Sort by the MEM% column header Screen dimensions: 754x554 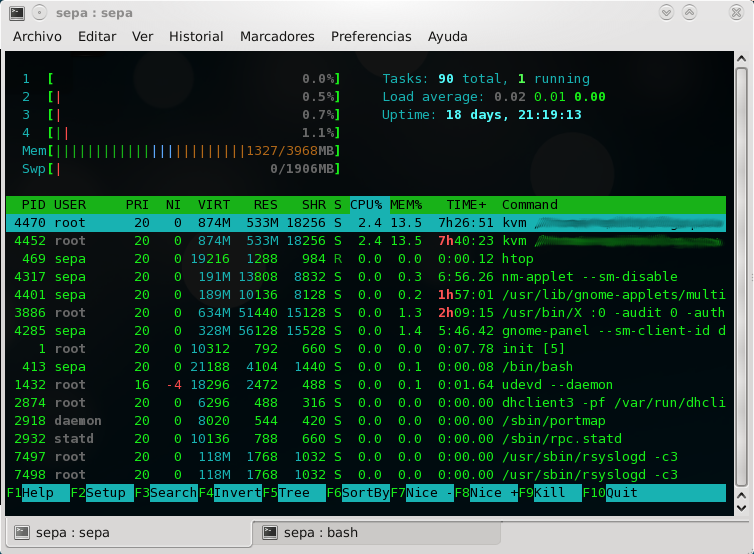point(406,205)
